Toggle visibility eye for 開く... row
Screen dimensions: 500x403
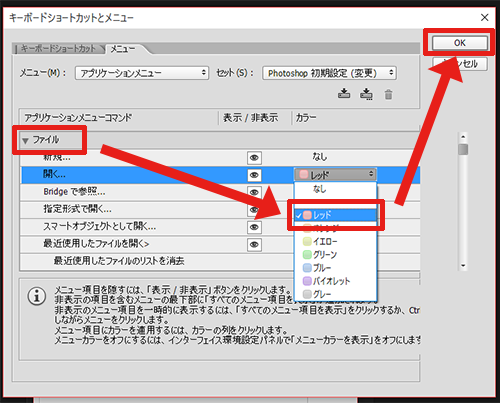point(254,175)
